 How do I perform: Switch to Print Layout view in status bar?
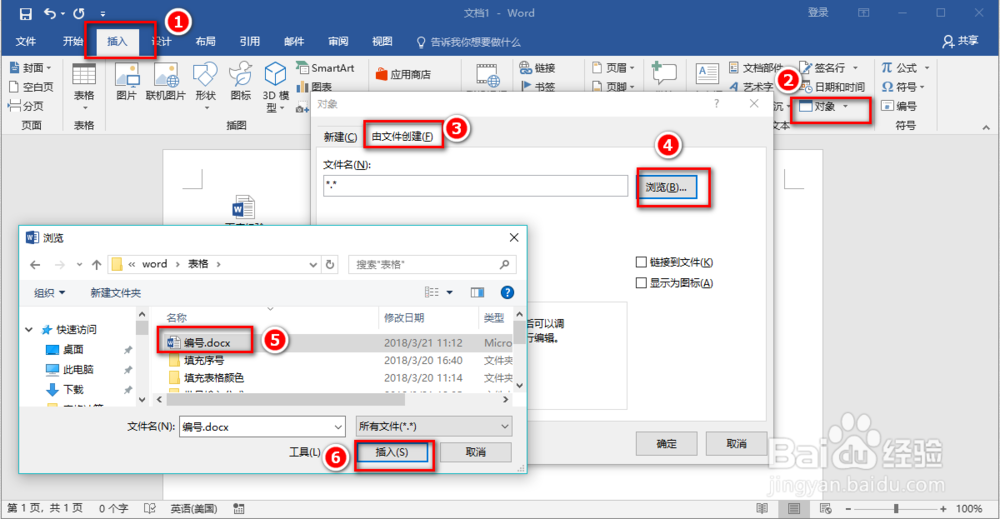(x=794, y=509)
